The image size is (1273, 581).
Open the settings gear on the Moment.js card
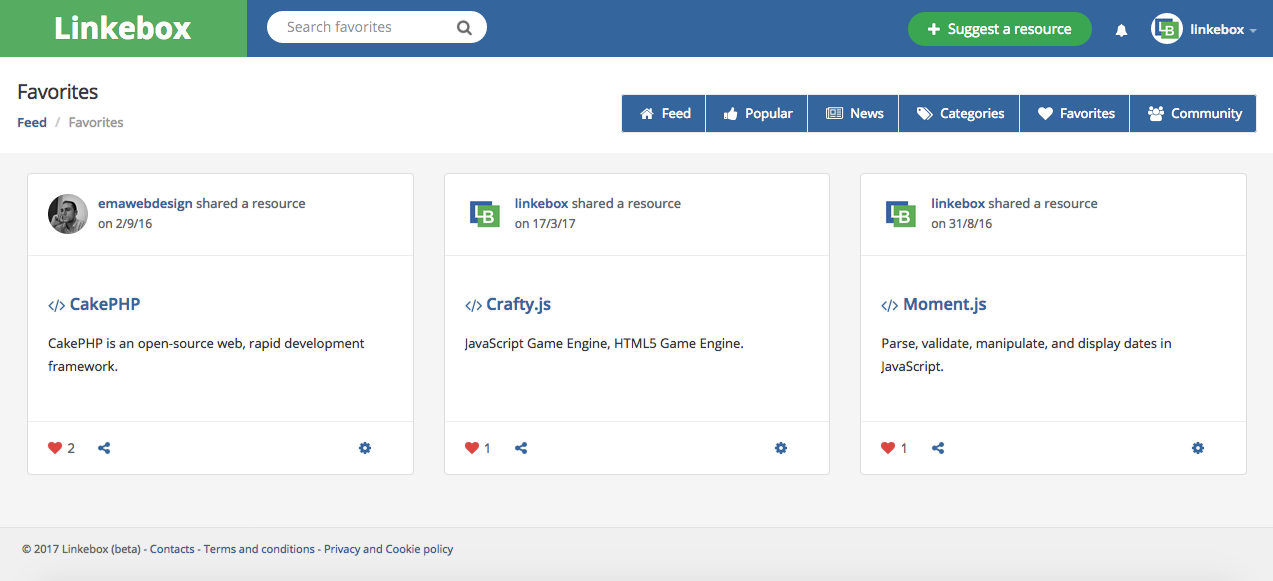(1197, 448)
